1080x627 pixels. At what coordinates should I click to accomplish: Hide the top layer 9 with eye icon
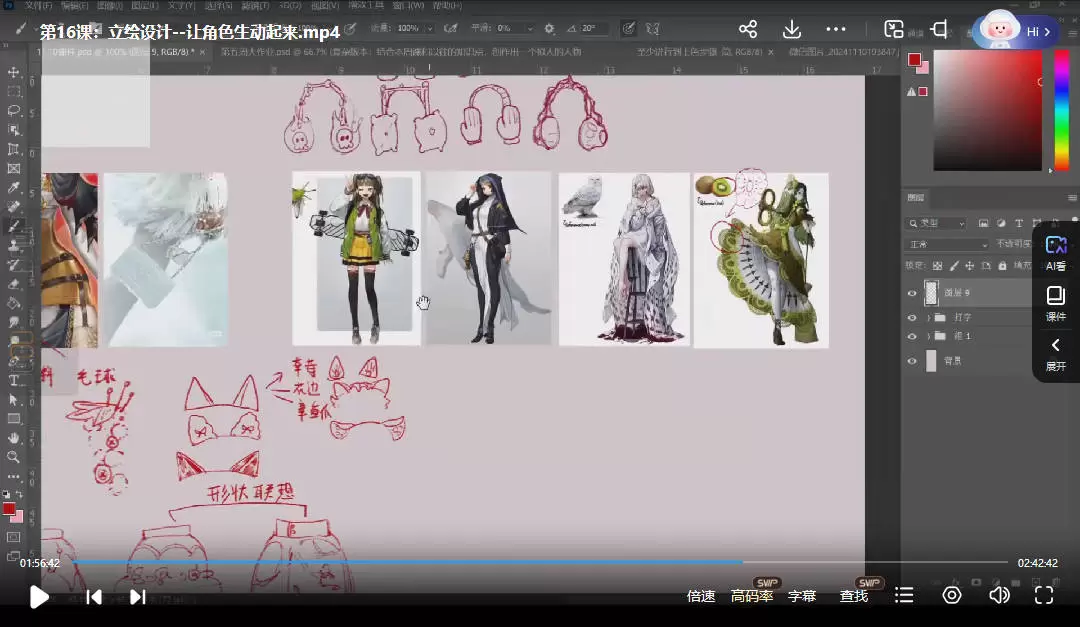coord(912,294)
